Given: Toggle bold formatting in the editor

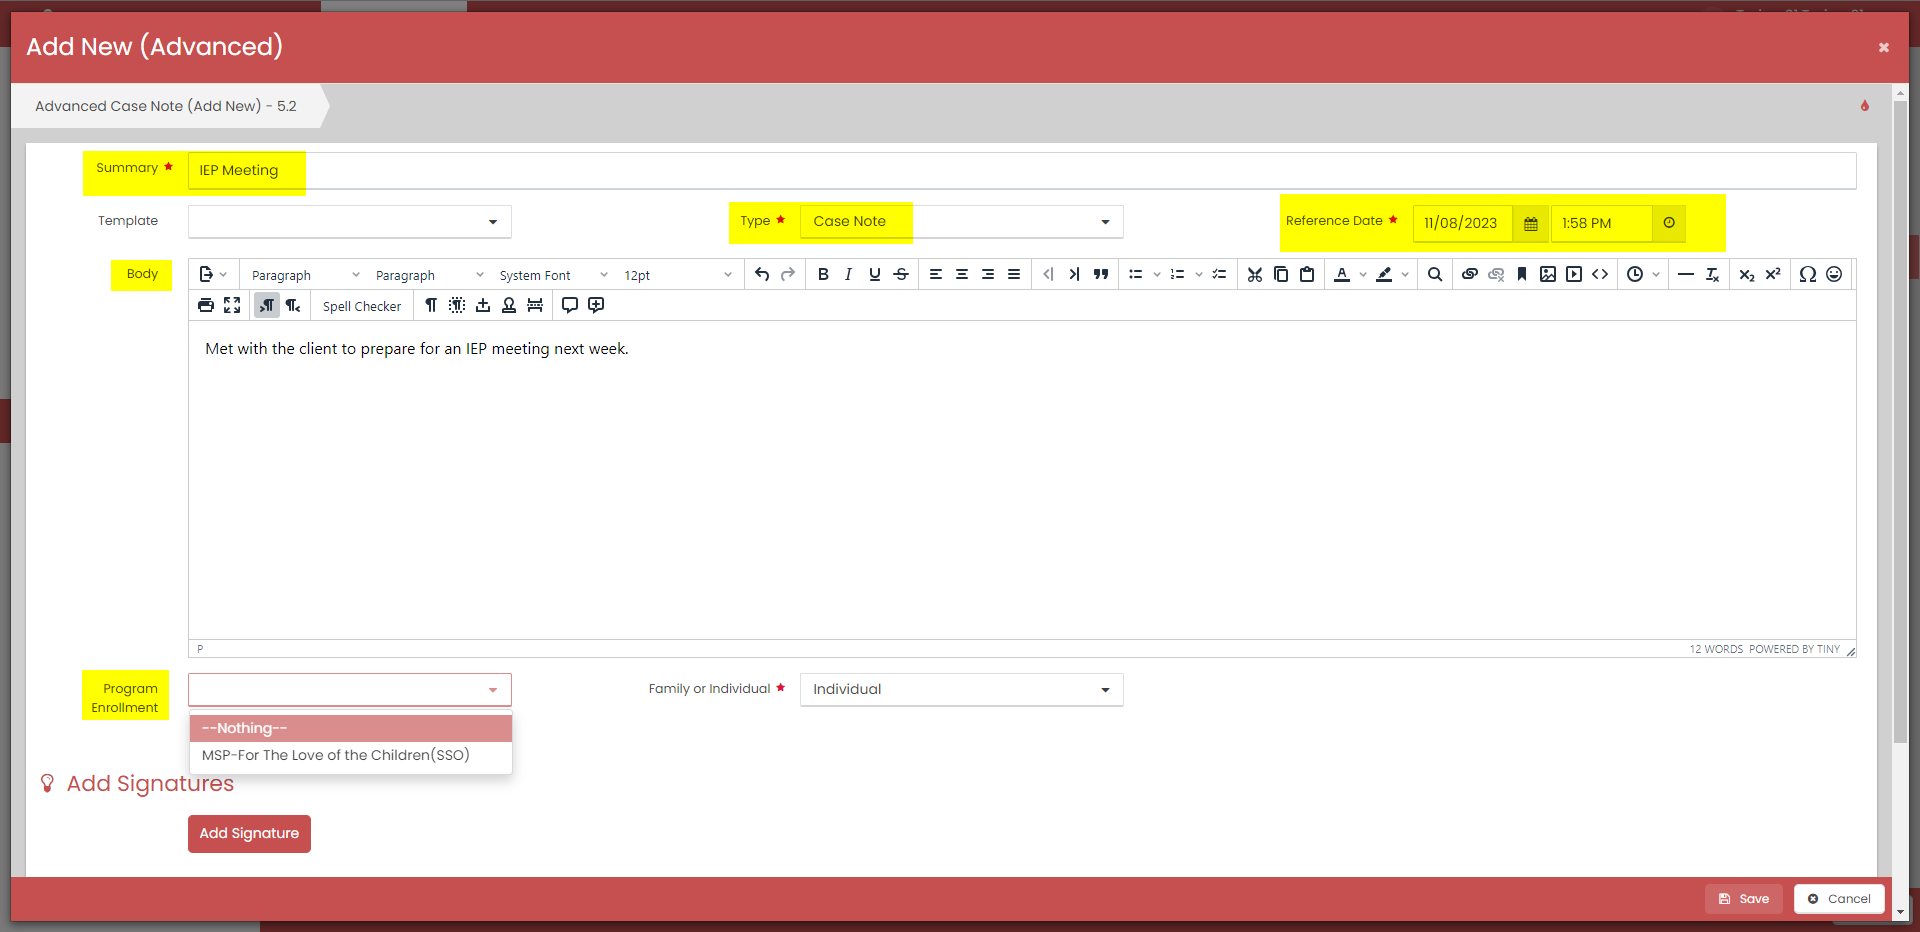Looking at the screenshot, I should pos(823,275).
